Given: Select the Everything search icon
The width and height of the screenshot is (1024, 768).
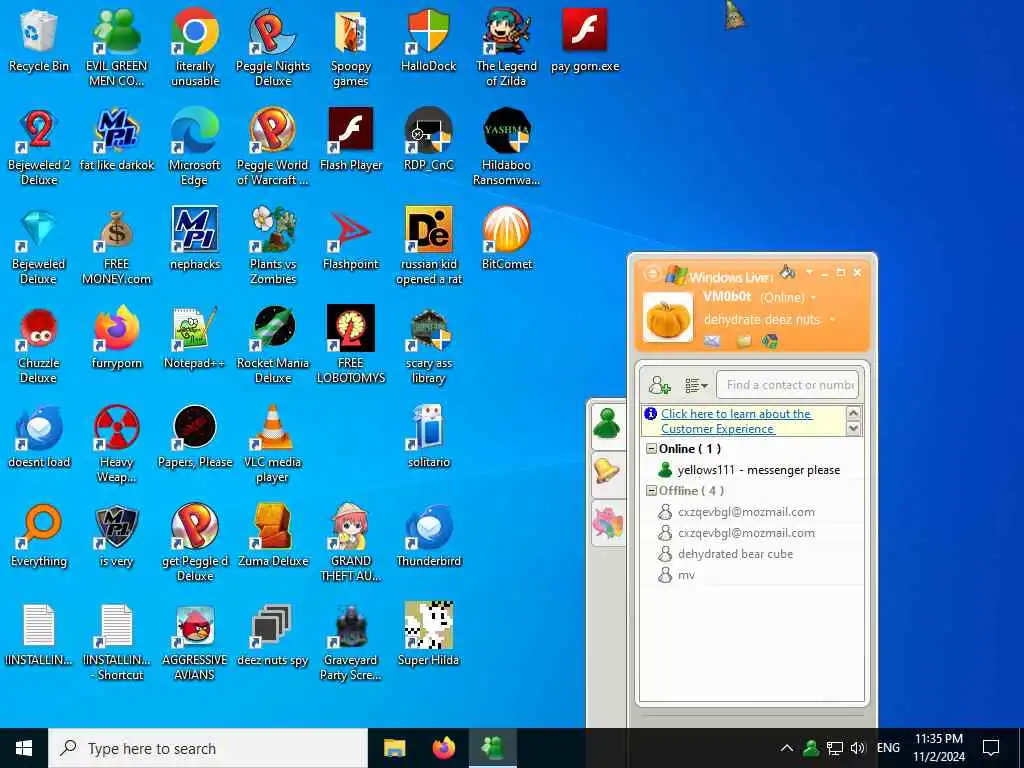Looking at the screenshot, I should (39, 536).
